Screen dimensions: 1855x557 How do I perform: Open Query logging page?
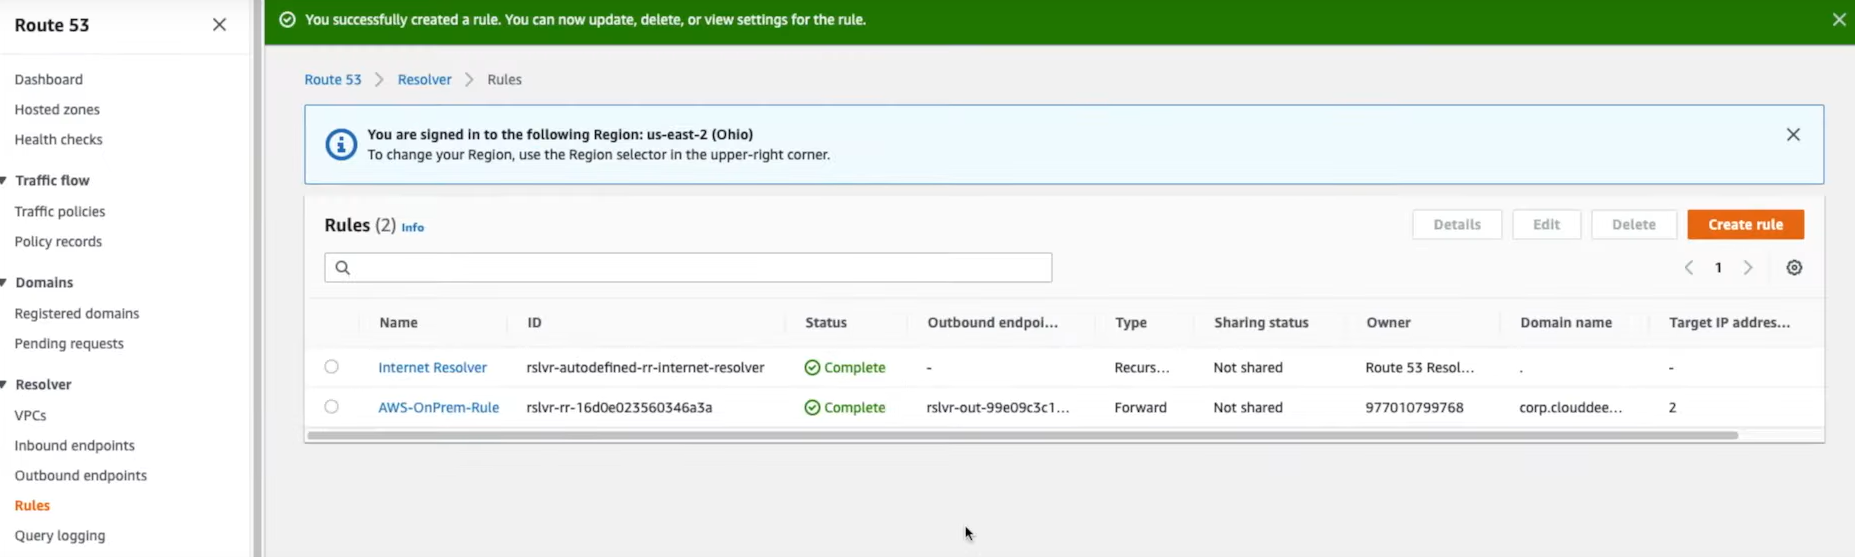pos(60,535)
